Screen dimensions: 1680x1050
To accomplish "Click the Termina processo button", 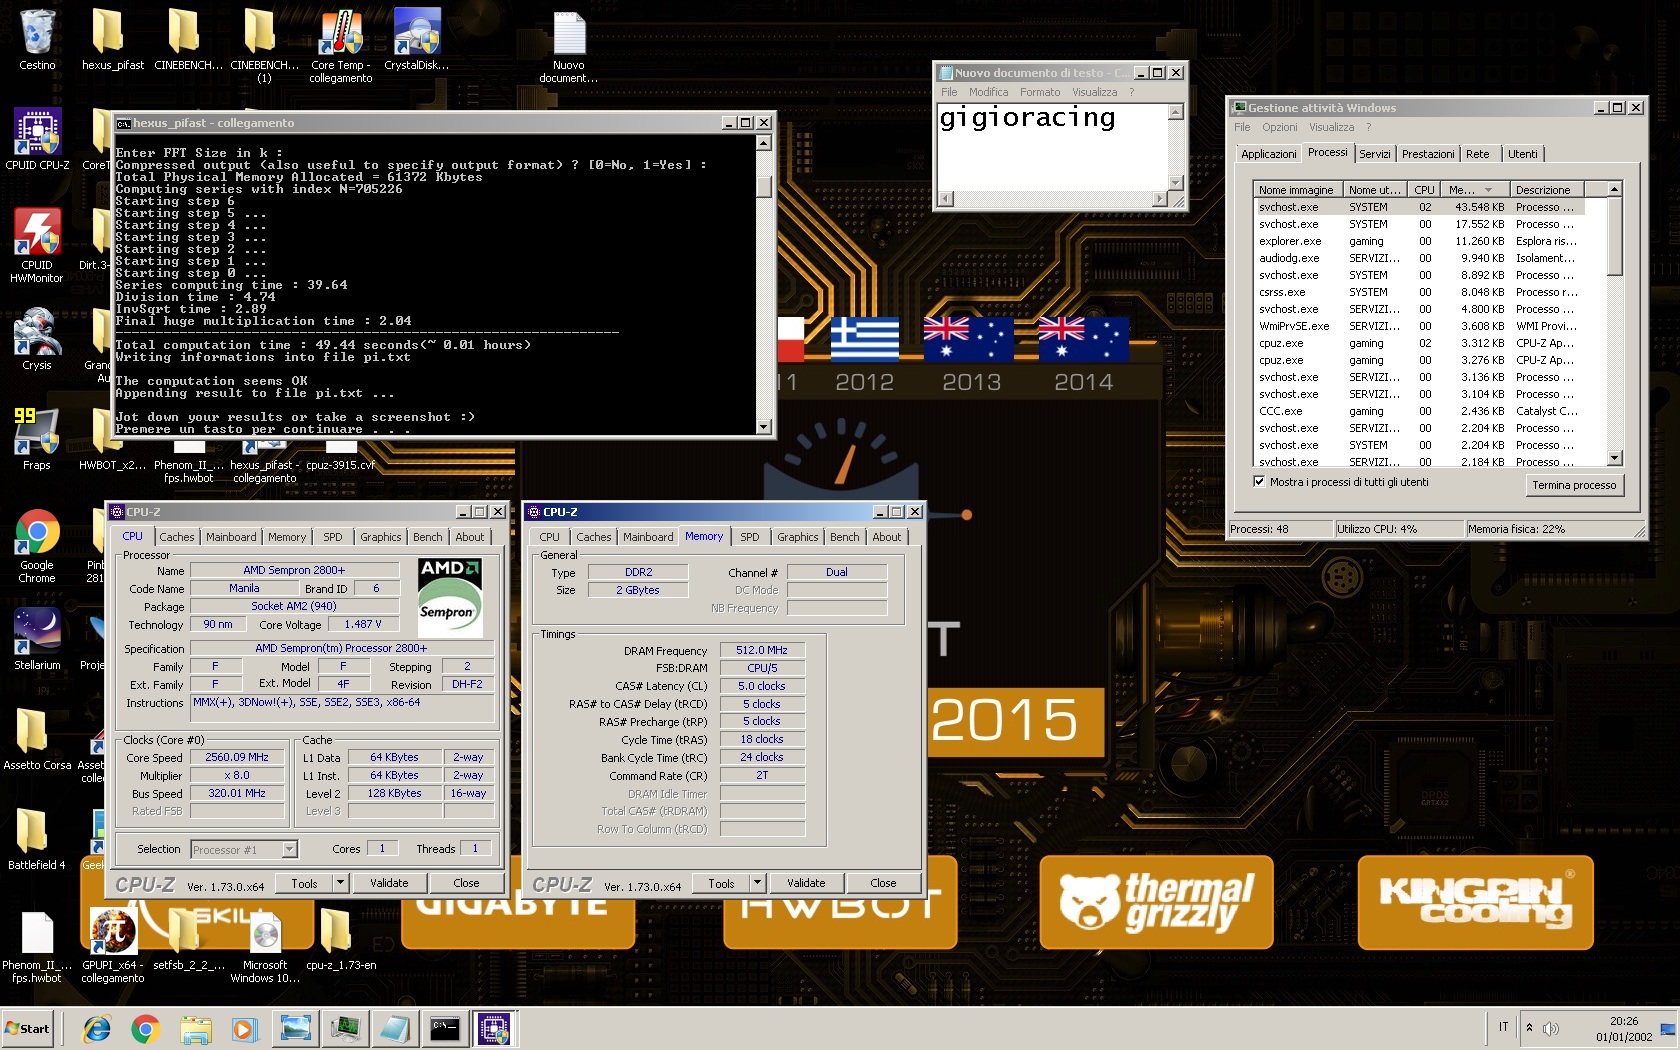I will click(1574, 485).
